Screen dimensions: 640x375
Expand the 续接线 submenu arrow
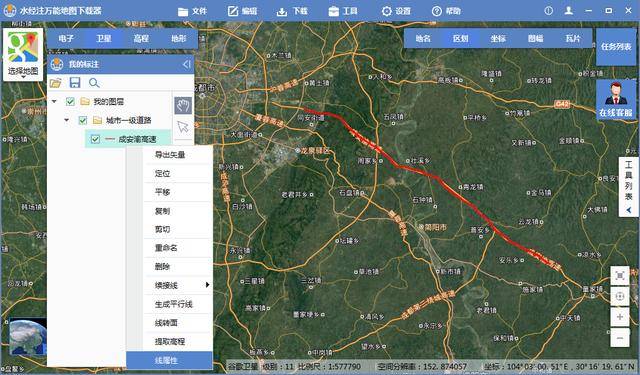tap(207, 285)
